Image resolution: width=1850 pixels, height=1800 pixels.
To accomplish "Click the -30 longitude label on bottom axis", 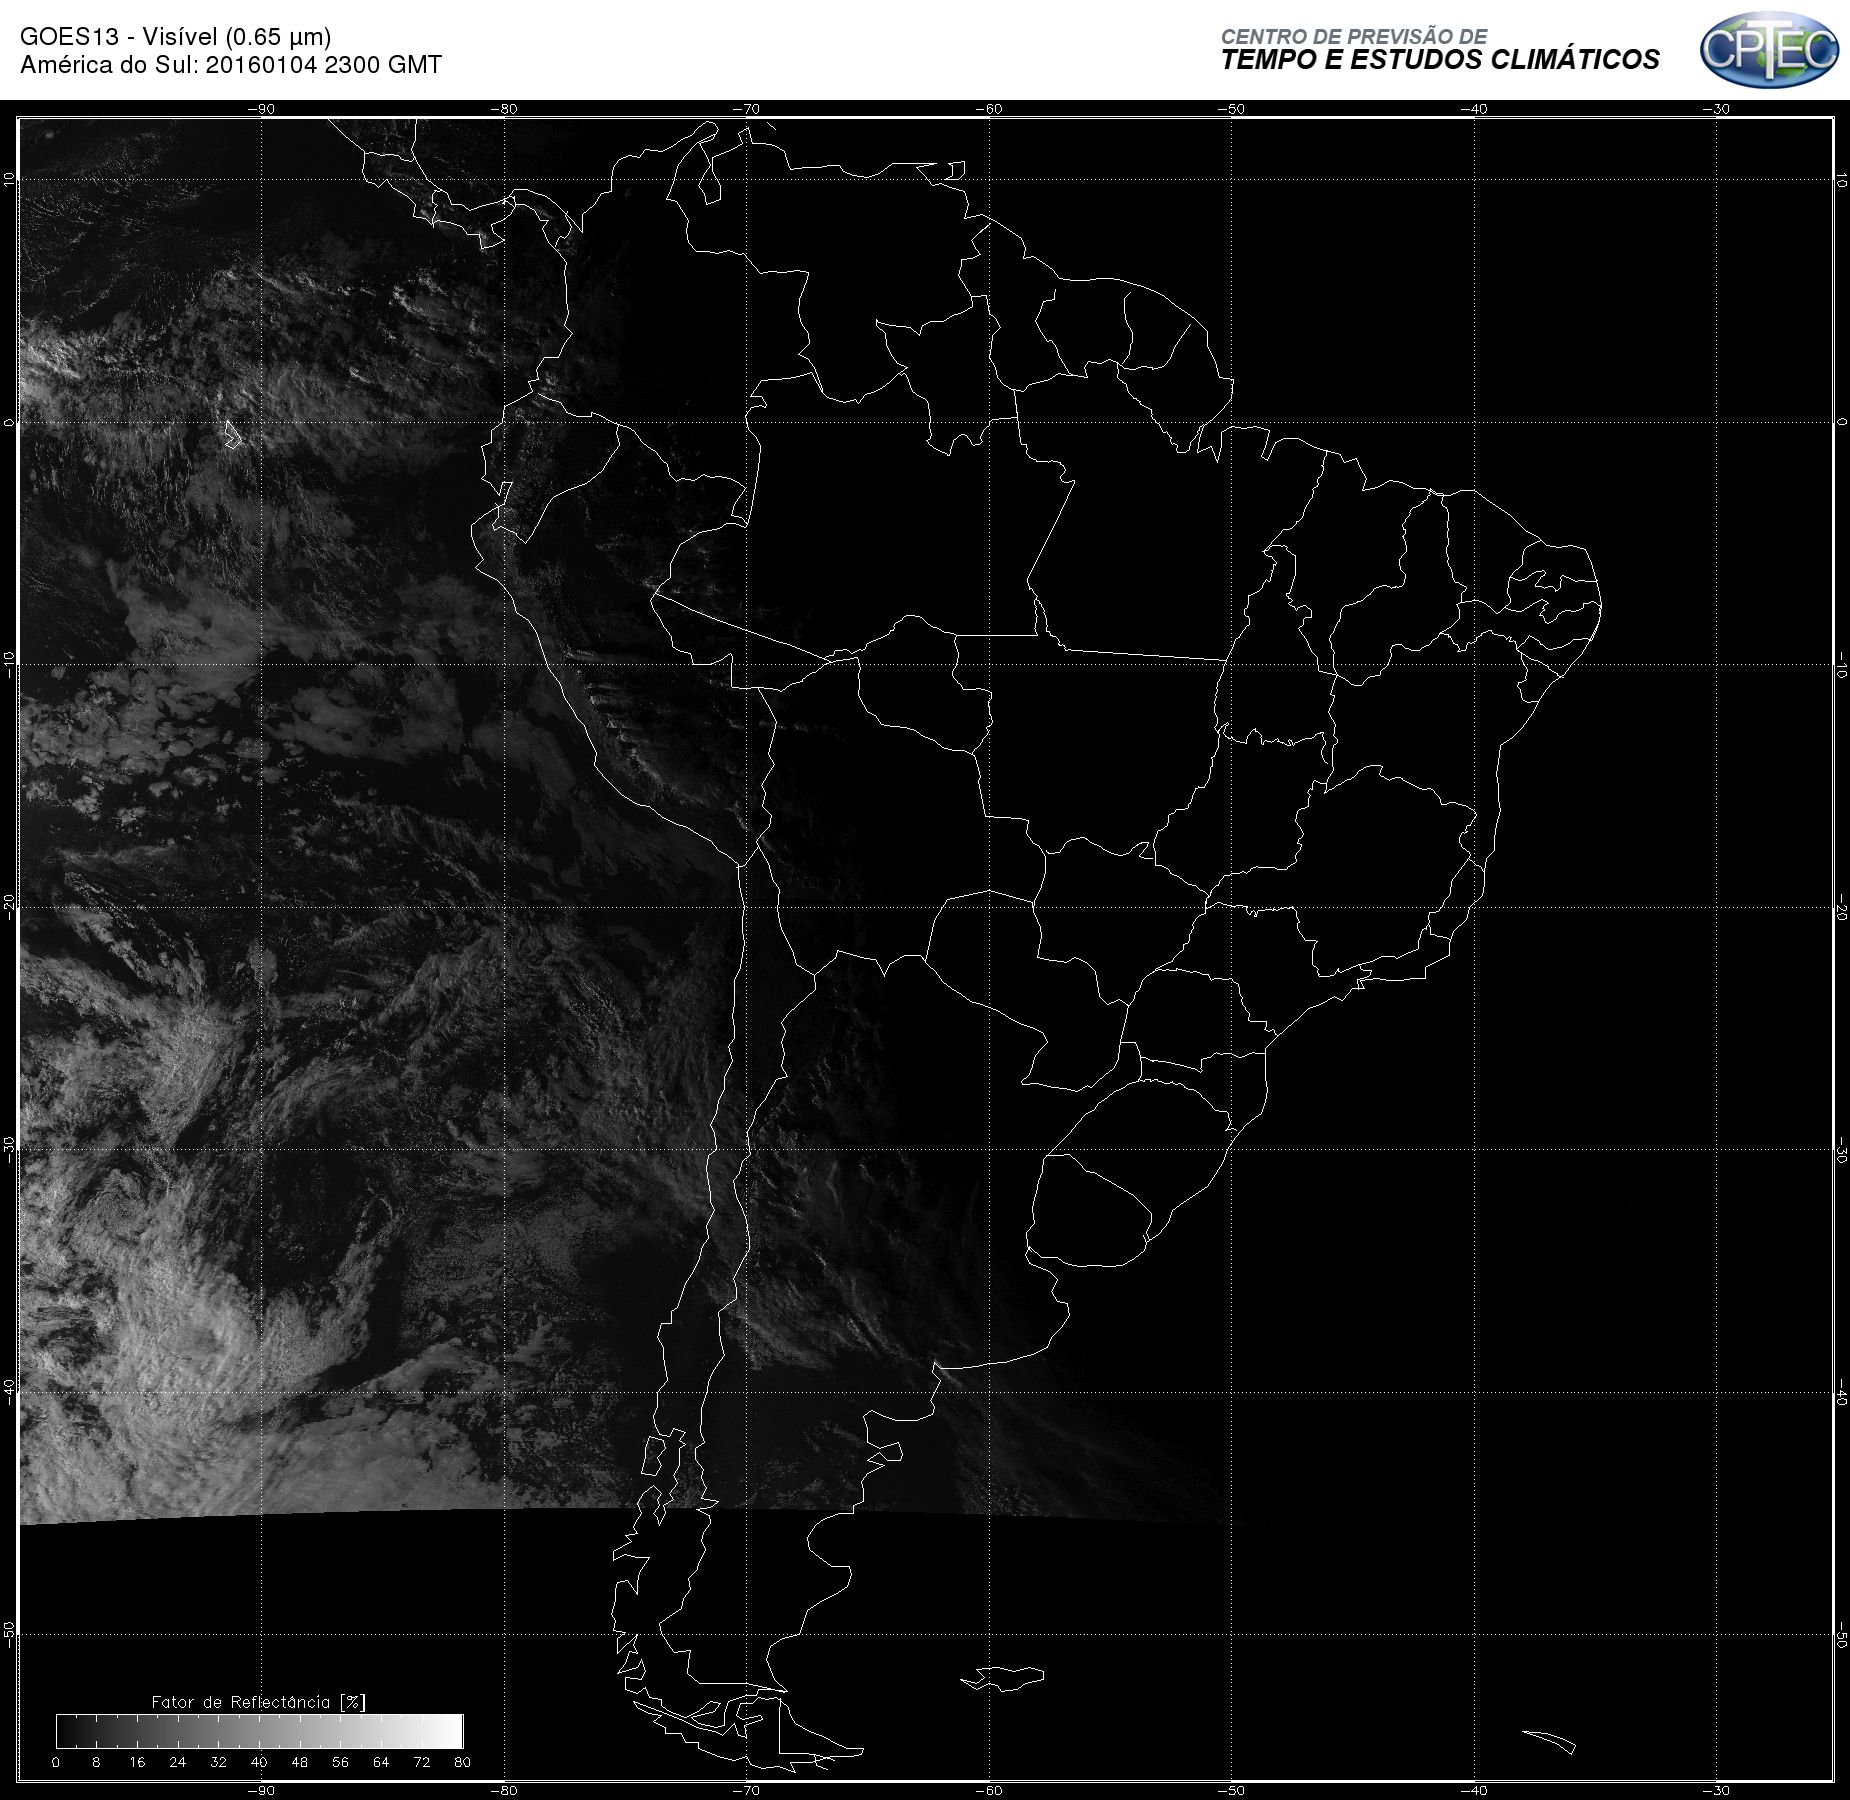I will pyautogui.click(x=1716, y=1790).
